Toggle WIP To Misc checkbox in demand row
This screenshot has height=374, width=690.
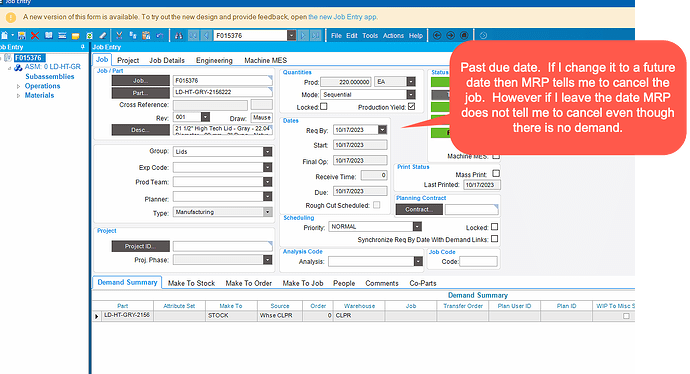tap(626, 316)
